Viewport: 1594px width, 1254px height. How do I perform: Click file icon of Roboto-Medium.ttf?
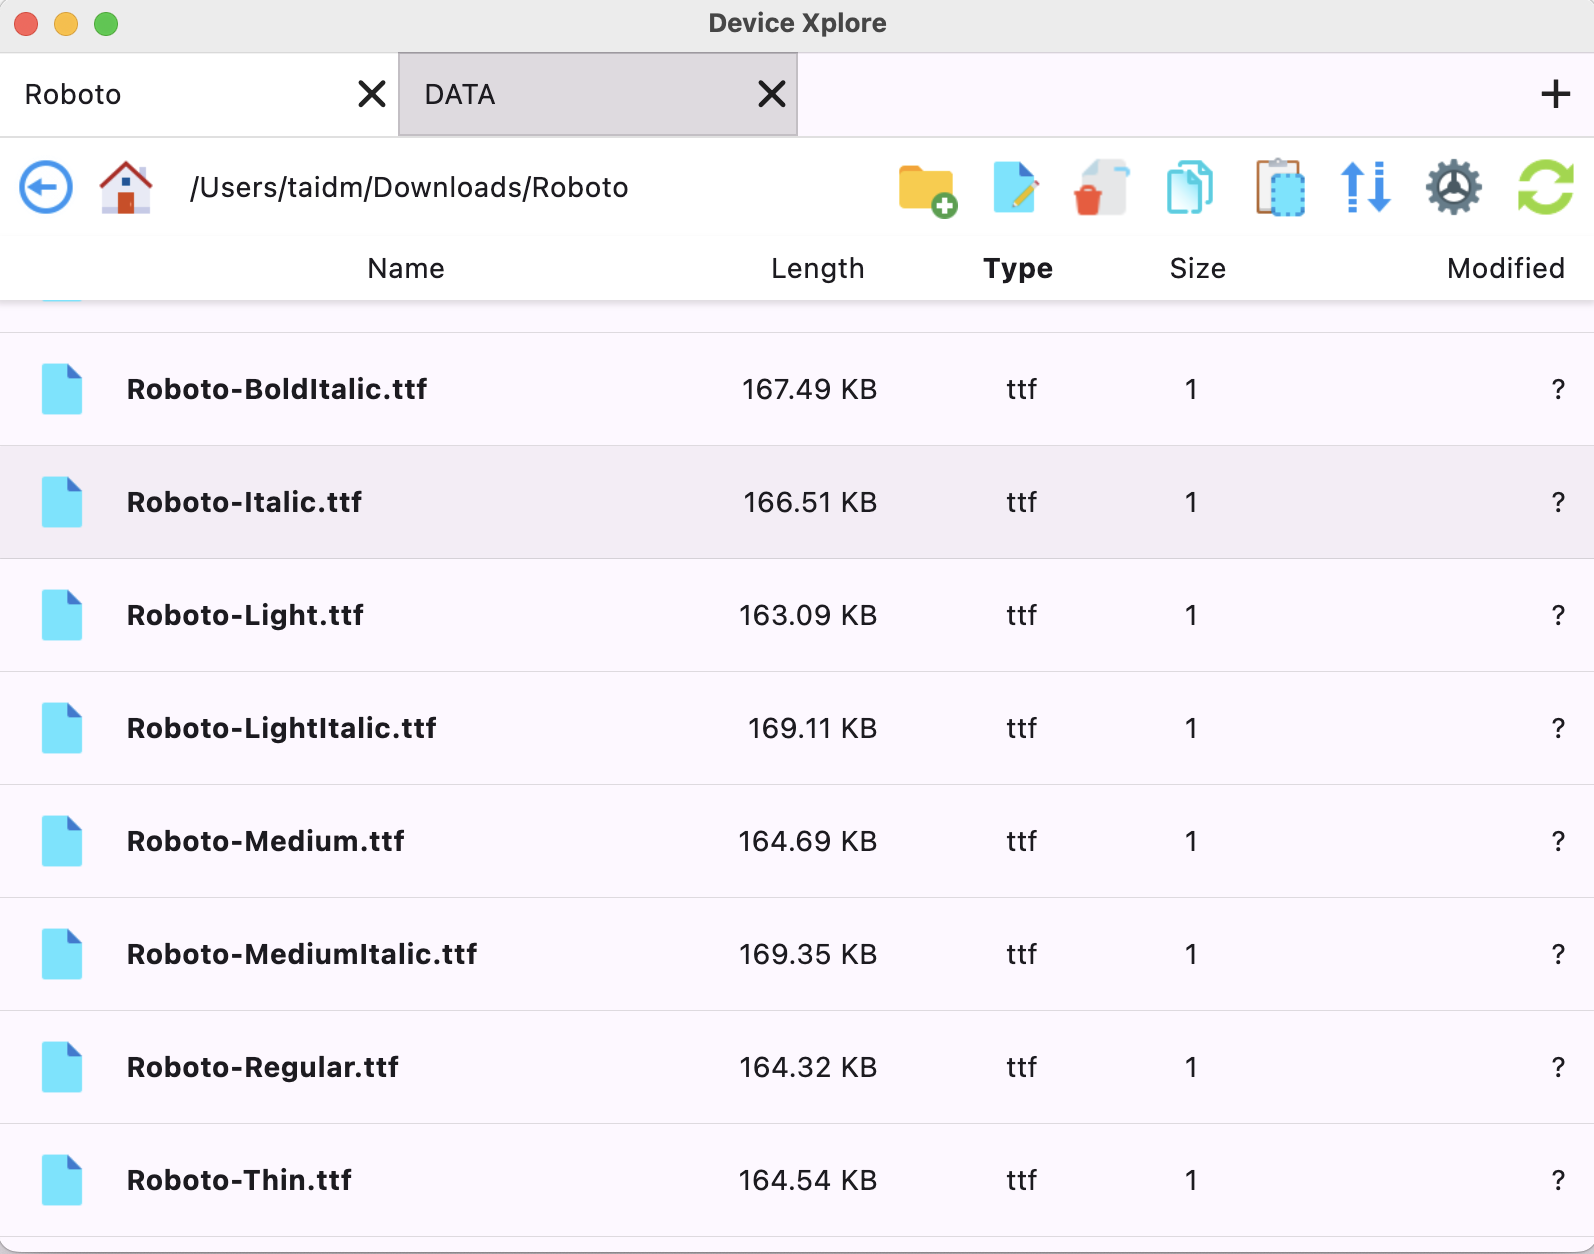tap(61, 841)
